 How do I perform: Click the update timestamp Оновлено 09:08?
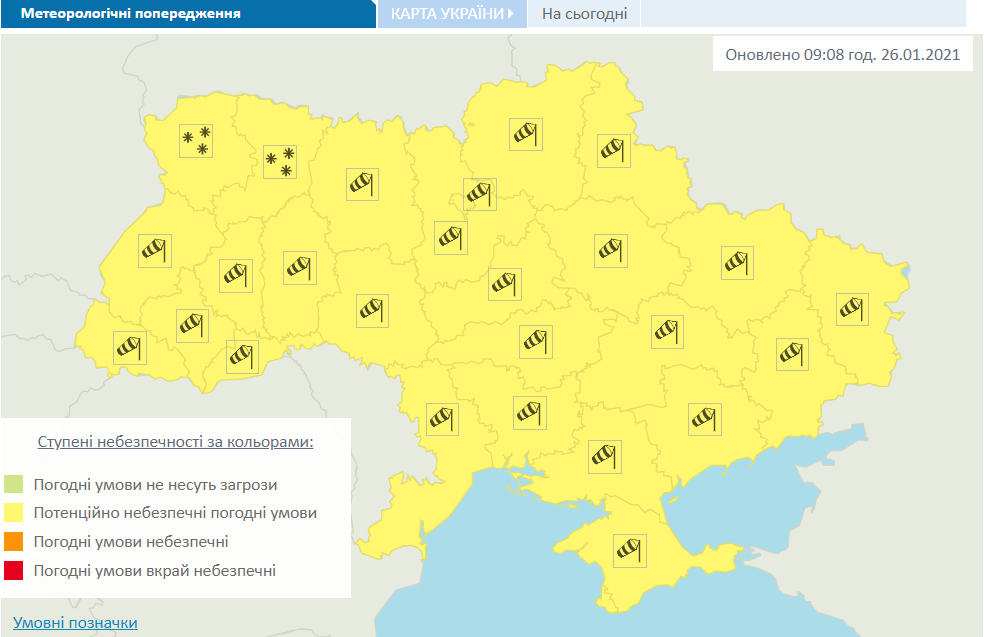[843, 54]
